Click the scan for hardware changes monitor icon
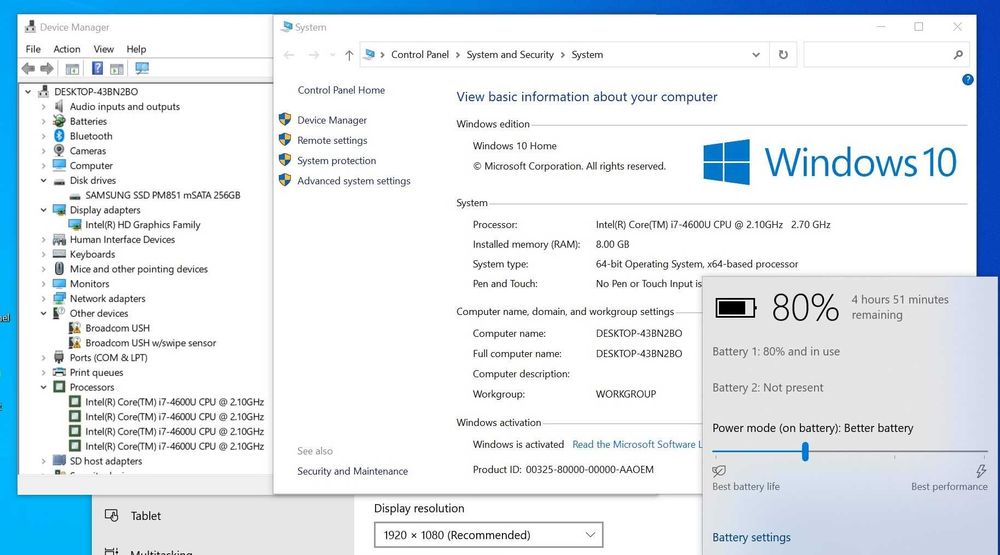Viewport: 1000px width, 555px height. pyautogui.click(x=142, y=68)
